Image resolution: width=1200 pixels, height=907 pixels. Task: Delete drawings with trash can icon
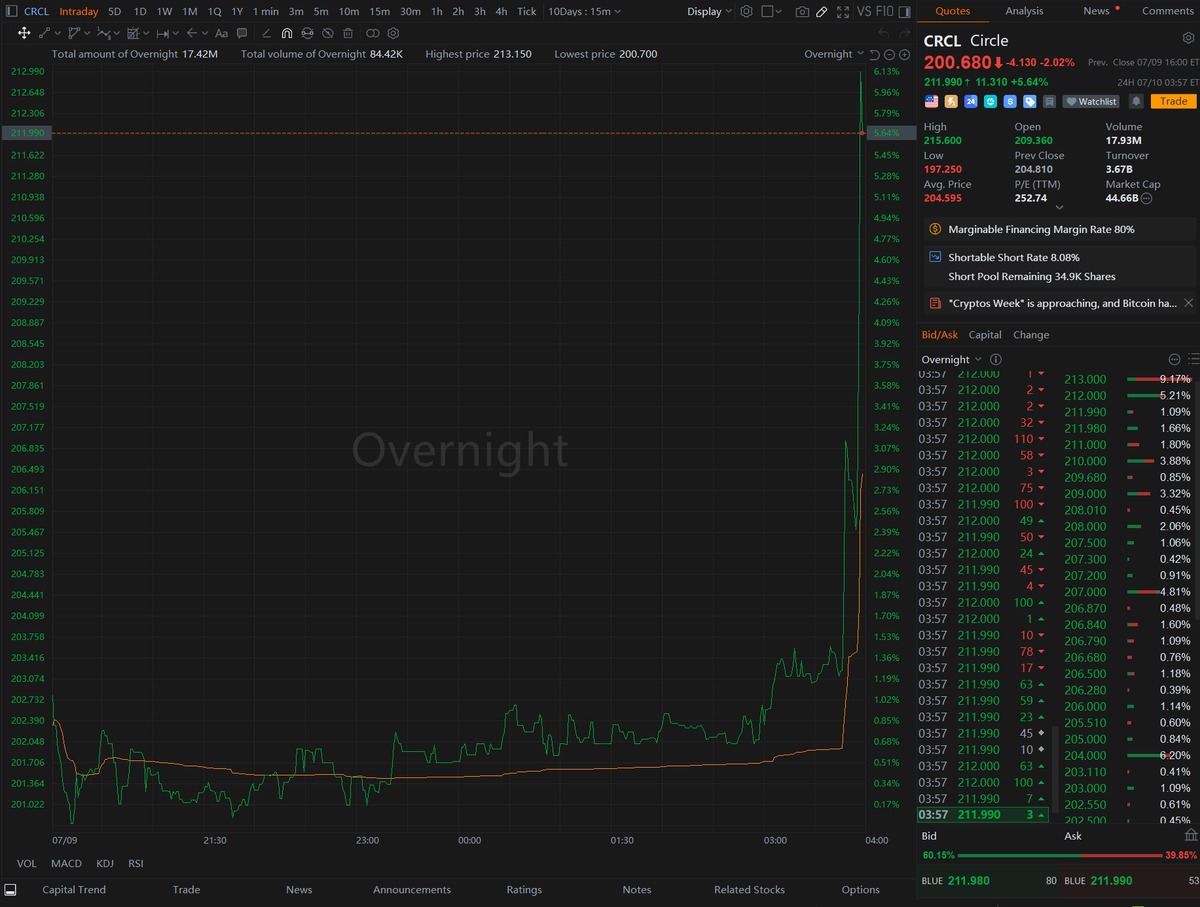coord(348,33)
